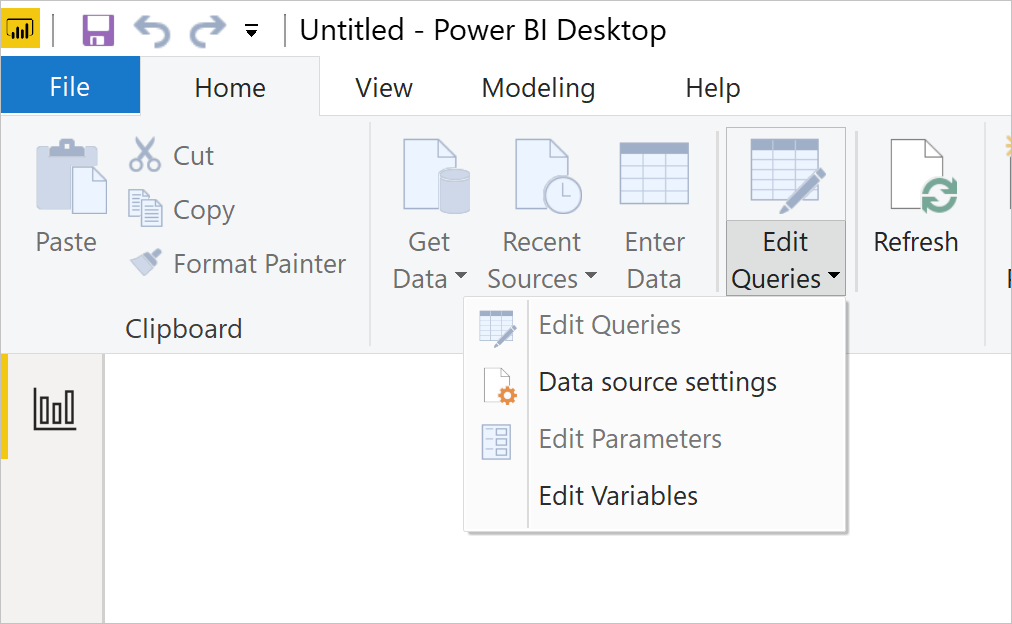Undo the last action
1012x624 pixels.
pyautogui.click(x=152, y=31)
